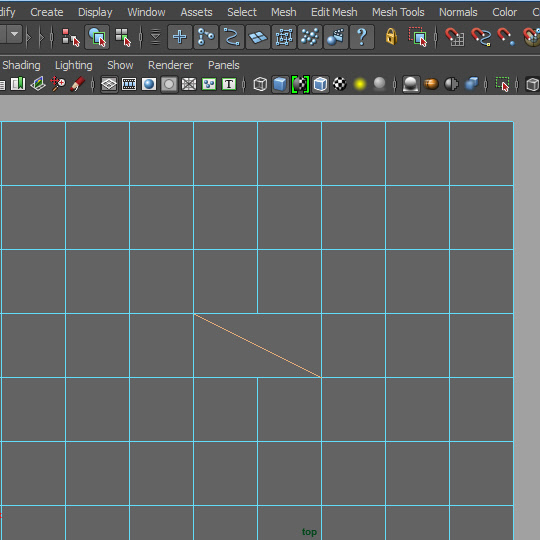This screenshot has height=540, width=540.
Task: Open the Panels menu
Action: 224,65
